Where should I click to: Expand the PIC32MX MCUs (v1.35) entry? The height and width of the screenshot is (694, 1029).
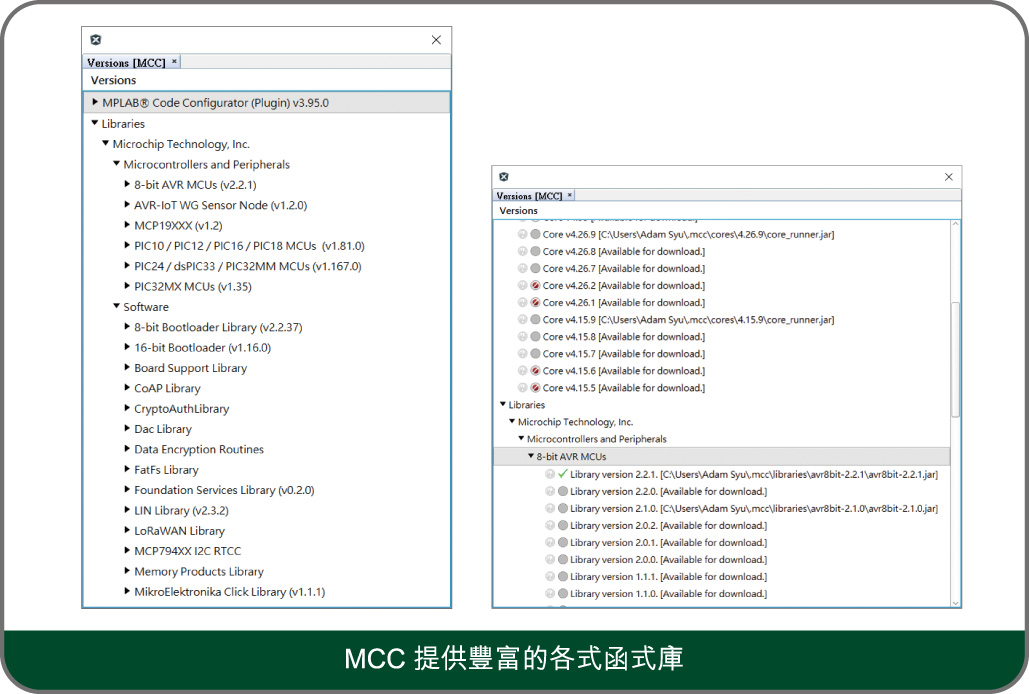point(127,286)
